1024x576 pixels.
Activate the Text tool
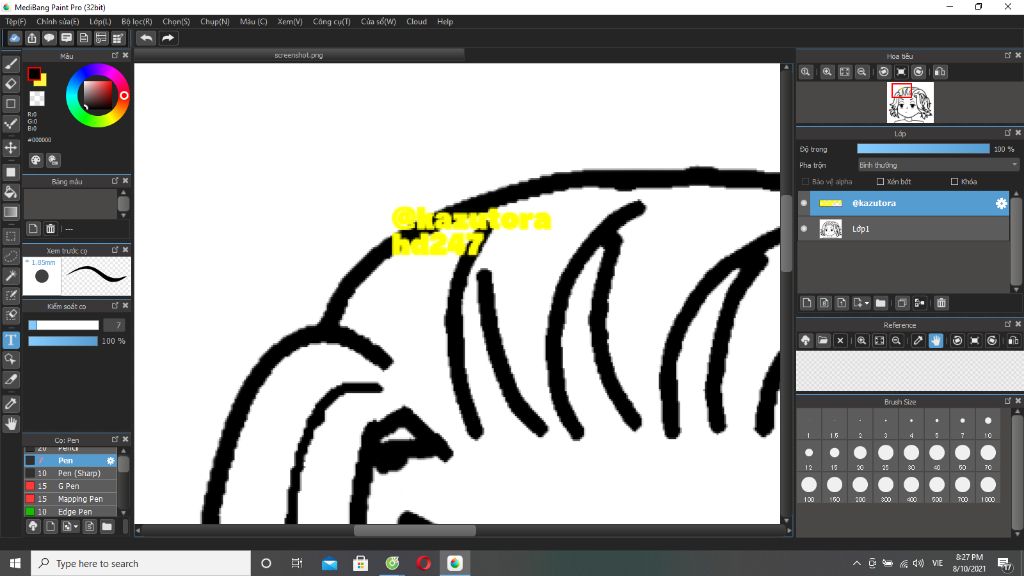click(11, 340)
